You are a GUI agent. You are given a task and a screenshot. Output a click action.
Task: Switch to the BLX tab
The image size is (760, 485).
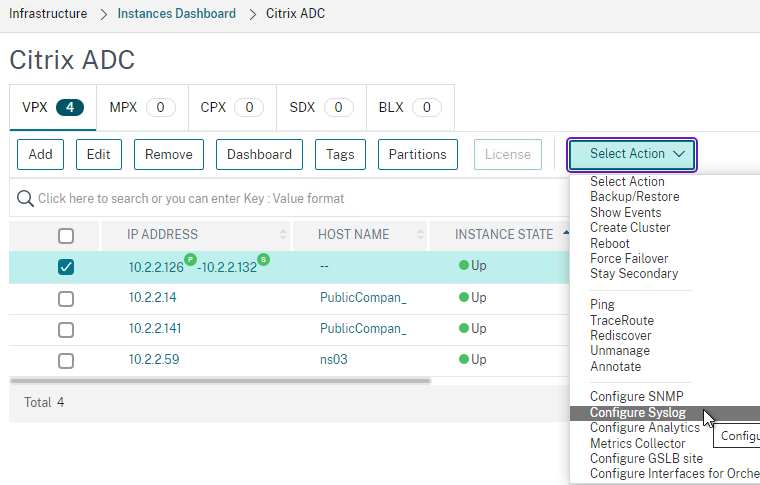tap(410, 107)
